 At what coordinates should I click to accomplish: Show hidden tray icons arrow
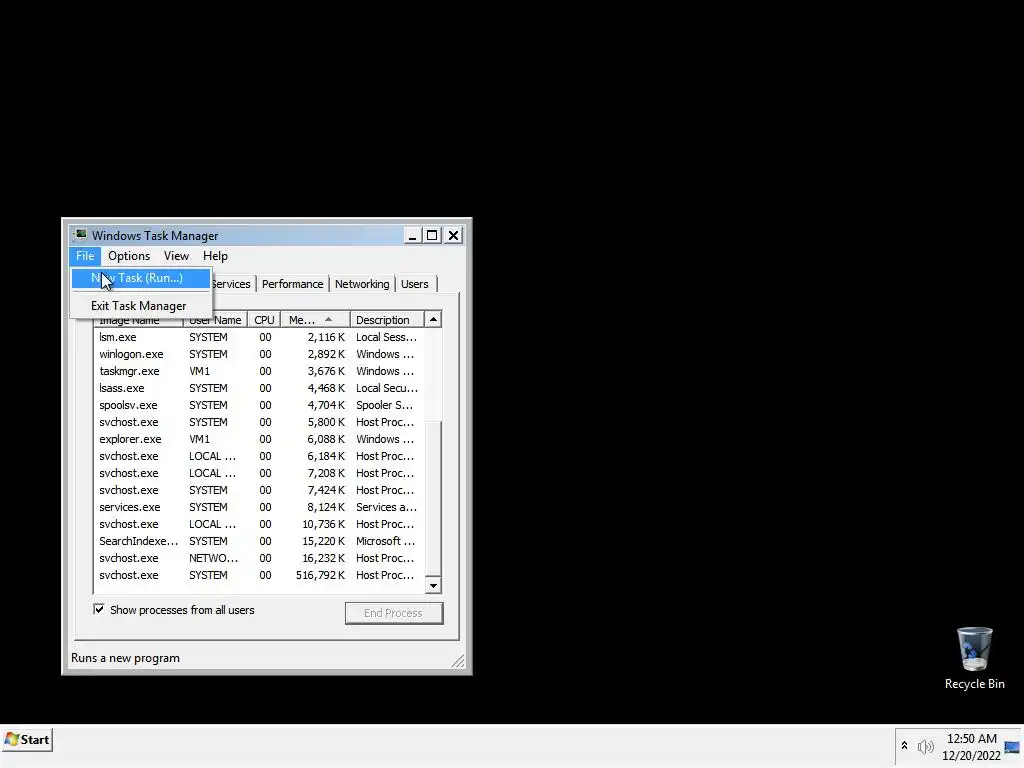904,745
